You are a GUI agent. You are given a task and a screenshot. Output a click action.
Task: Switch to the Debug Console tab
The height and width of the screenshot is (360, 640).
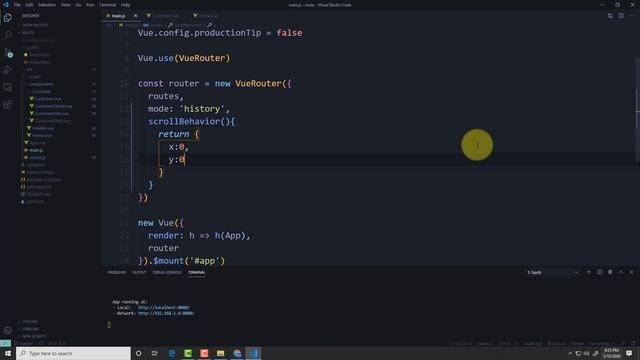tap(167, 272)
